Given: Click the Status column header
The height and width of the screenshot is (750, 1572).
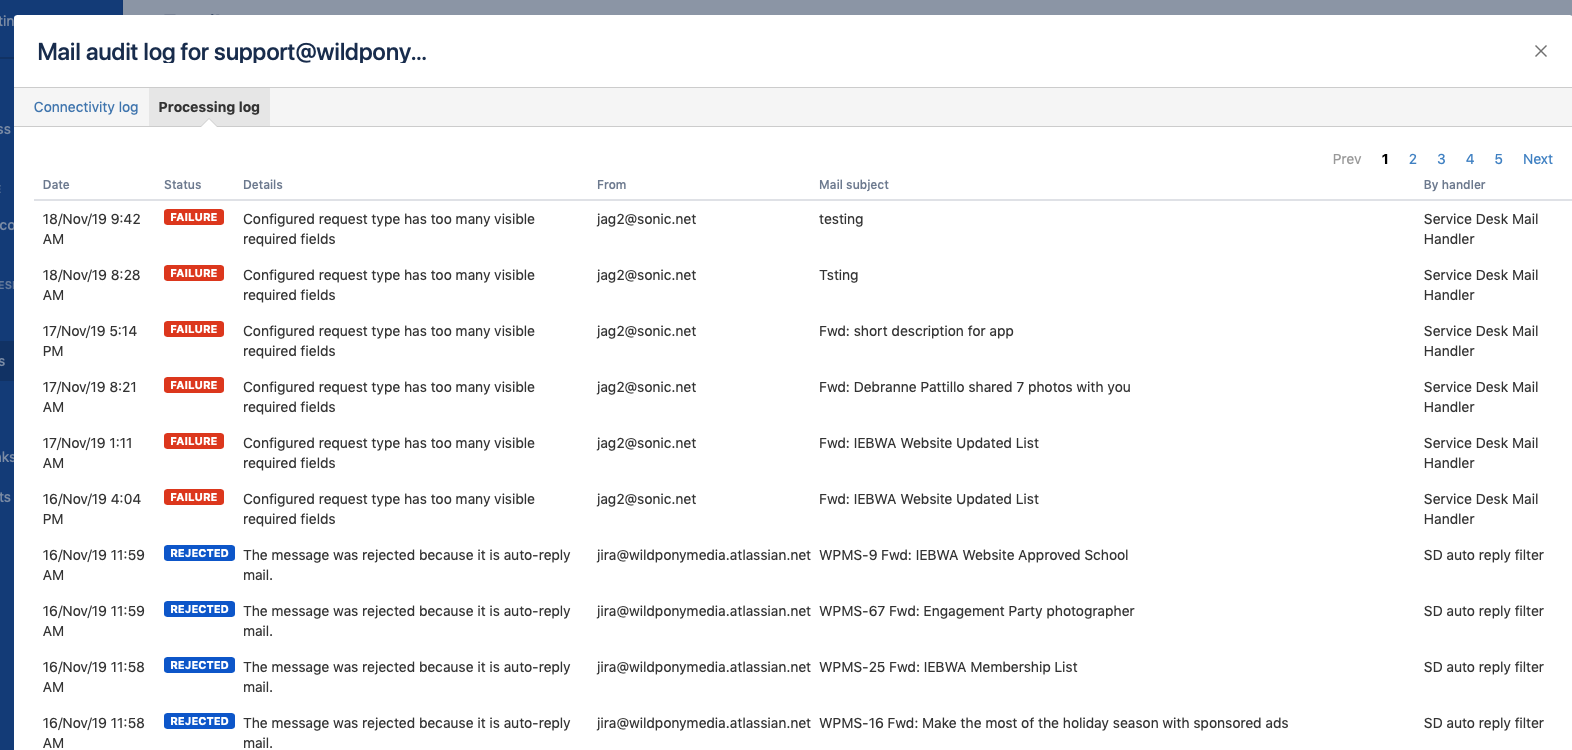Looking at the screenshot, I should click(x=183, y=185).
